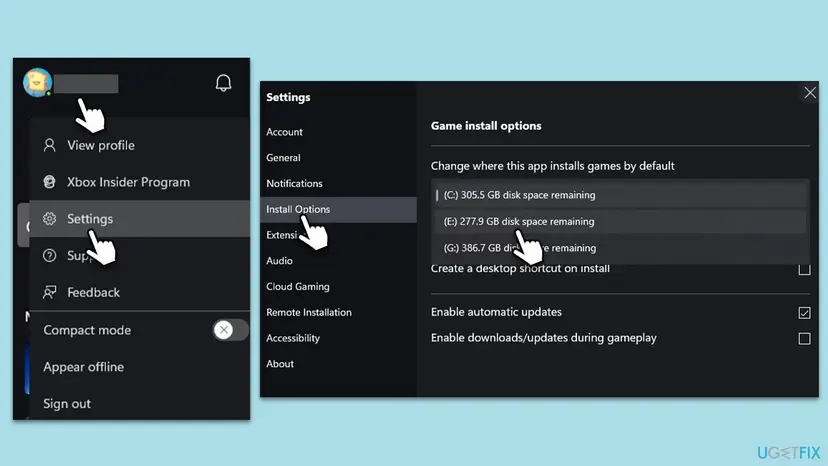Switch to General settings tab
828x466 pixels.
(338, 158)
